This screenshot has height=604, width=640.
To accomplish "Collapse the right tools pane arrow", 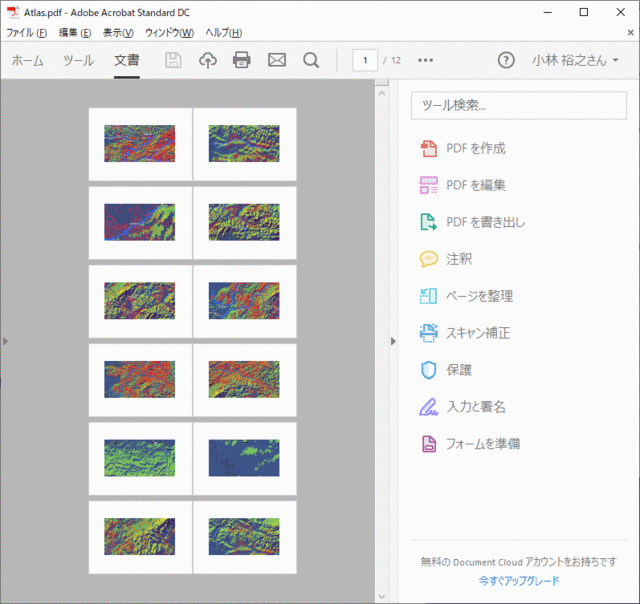I will click(x=393, y=341).
